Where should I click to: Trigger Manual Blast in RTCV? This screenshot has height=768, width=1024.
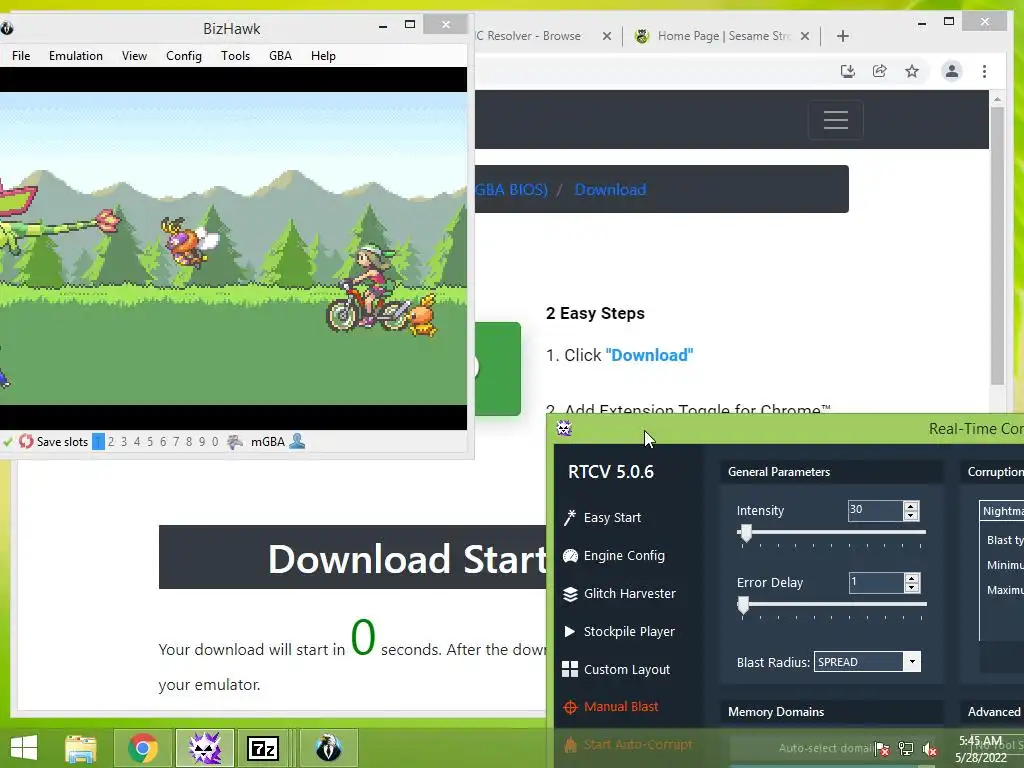[x=611, y=707]
